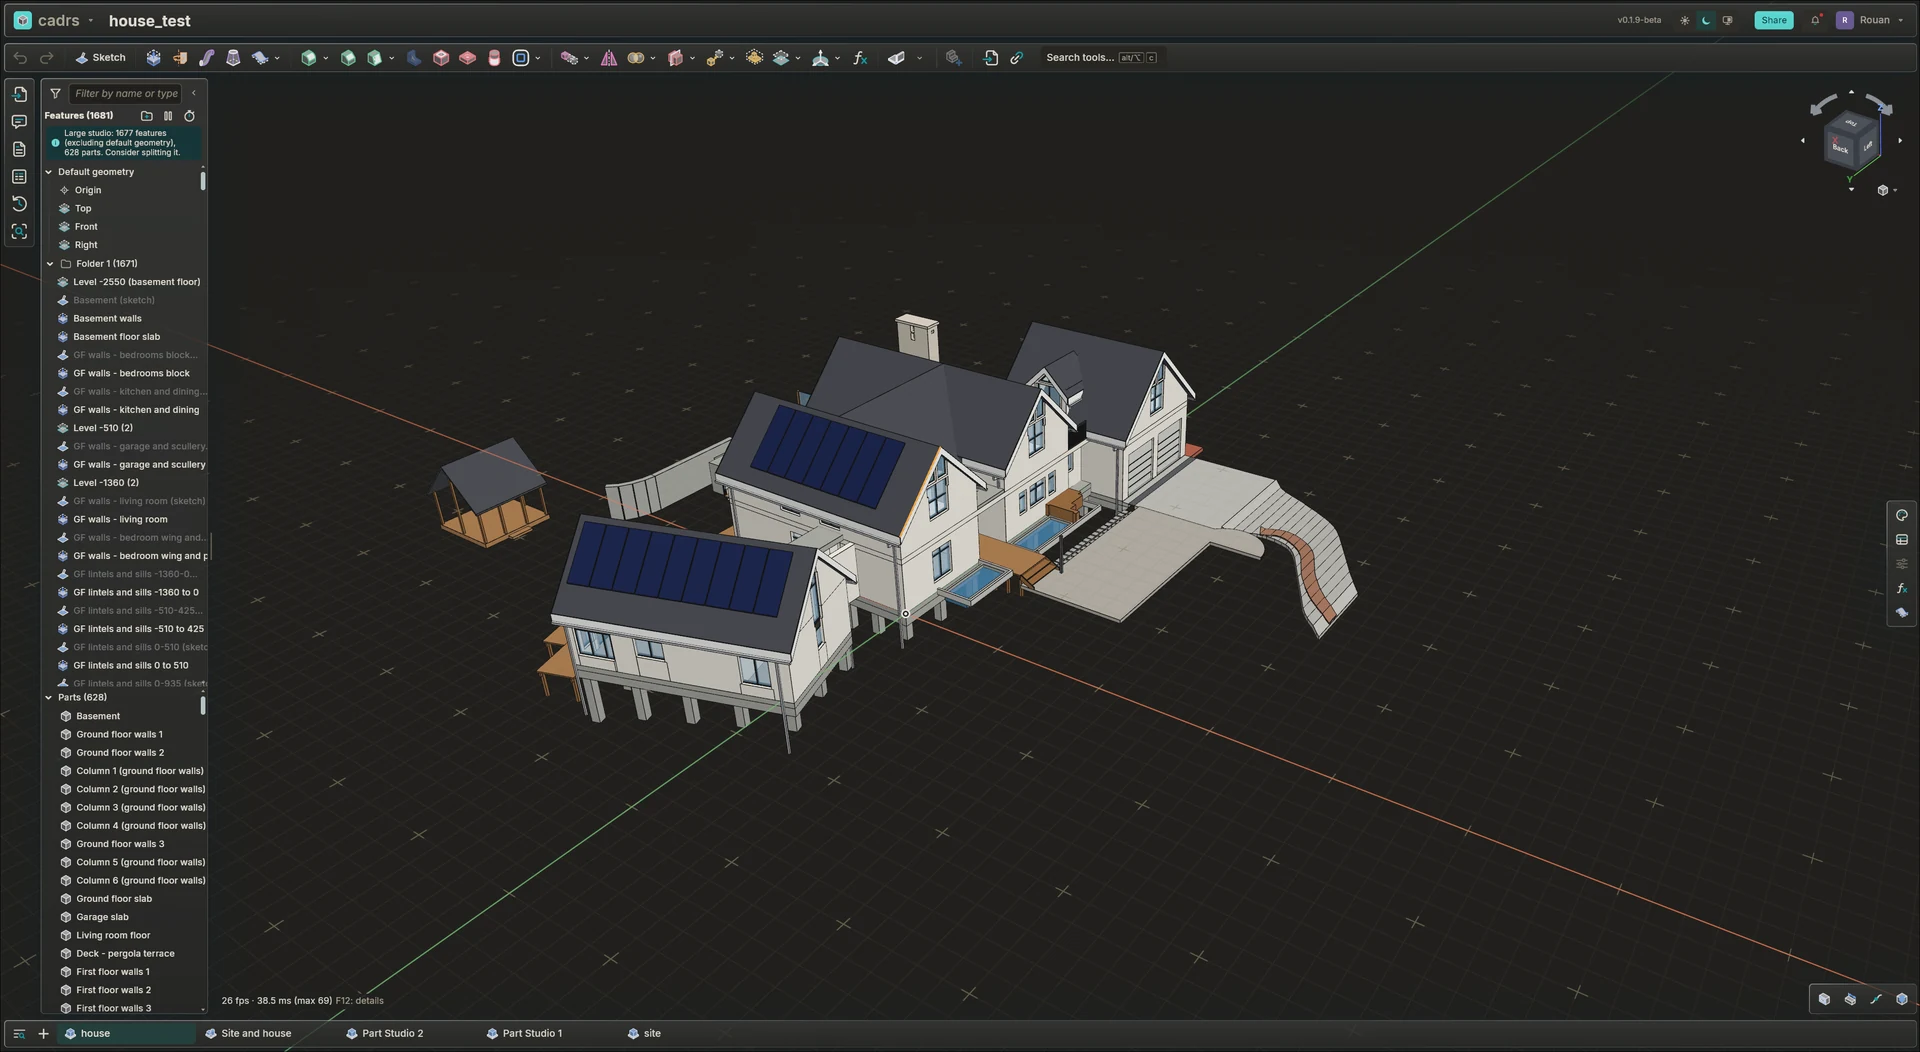Collapse Folder 1 (1671)
The width and height of the screenshot is (1920, 1052).
[50, 264]
